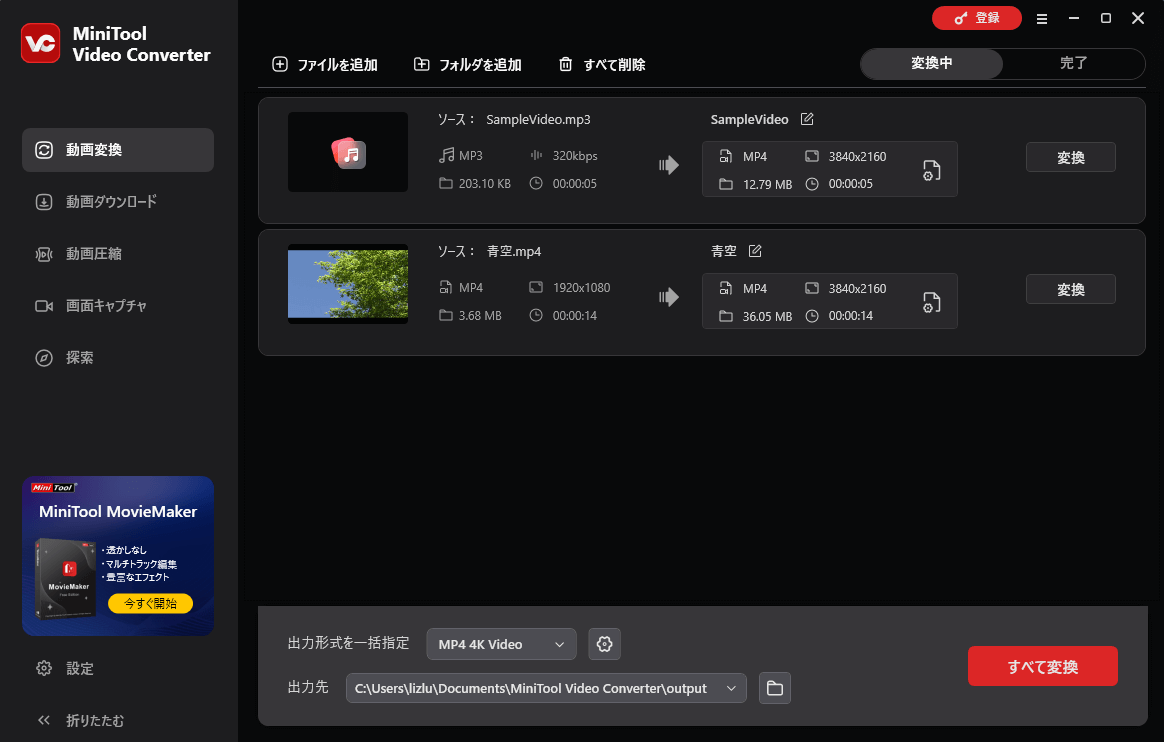
Task: Open the MP4 4K Video format dropdown
Action: (x=501, y=644)
